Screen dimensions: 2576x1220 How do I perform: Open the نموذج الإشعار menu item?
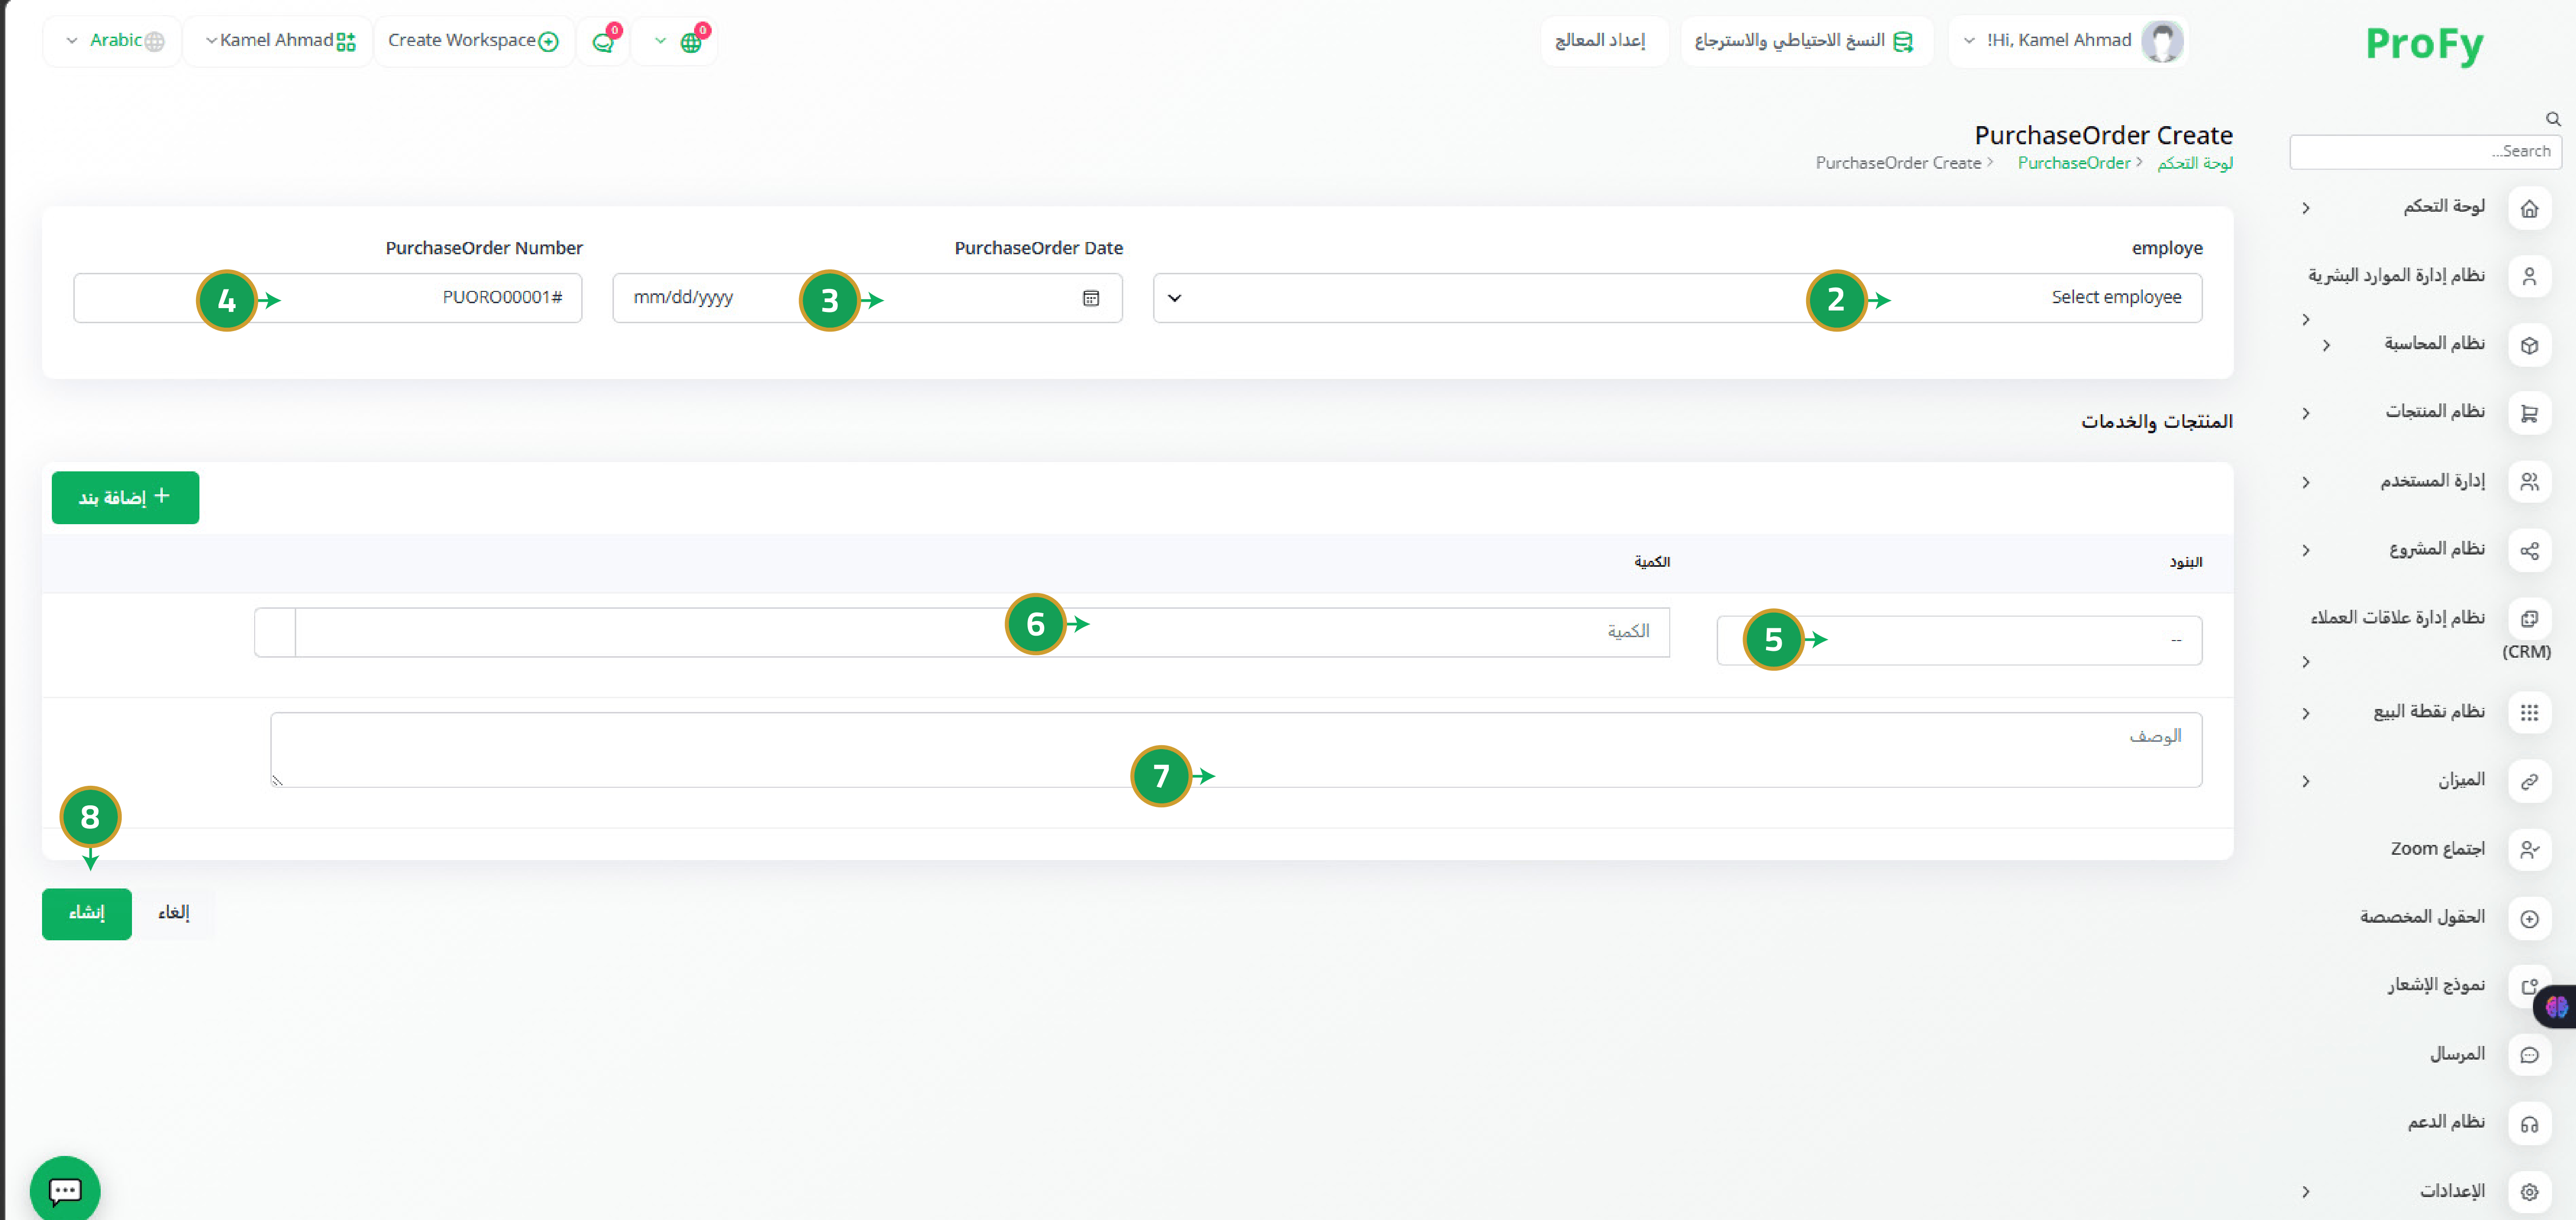tap(2436, 985)
